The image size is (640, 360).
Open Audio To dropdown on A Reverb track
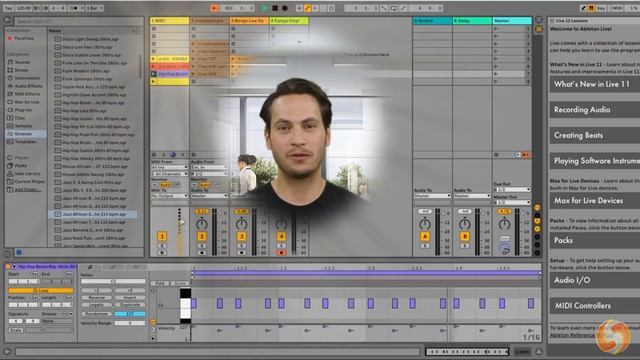coord(432,196)
